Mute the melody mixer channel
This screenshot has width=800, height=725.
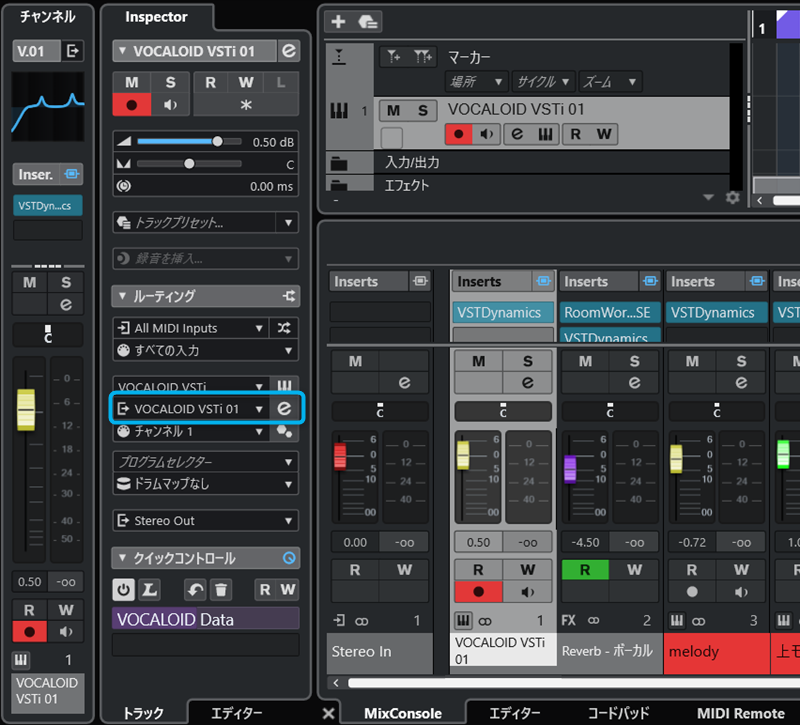click(x=692, y=361)
